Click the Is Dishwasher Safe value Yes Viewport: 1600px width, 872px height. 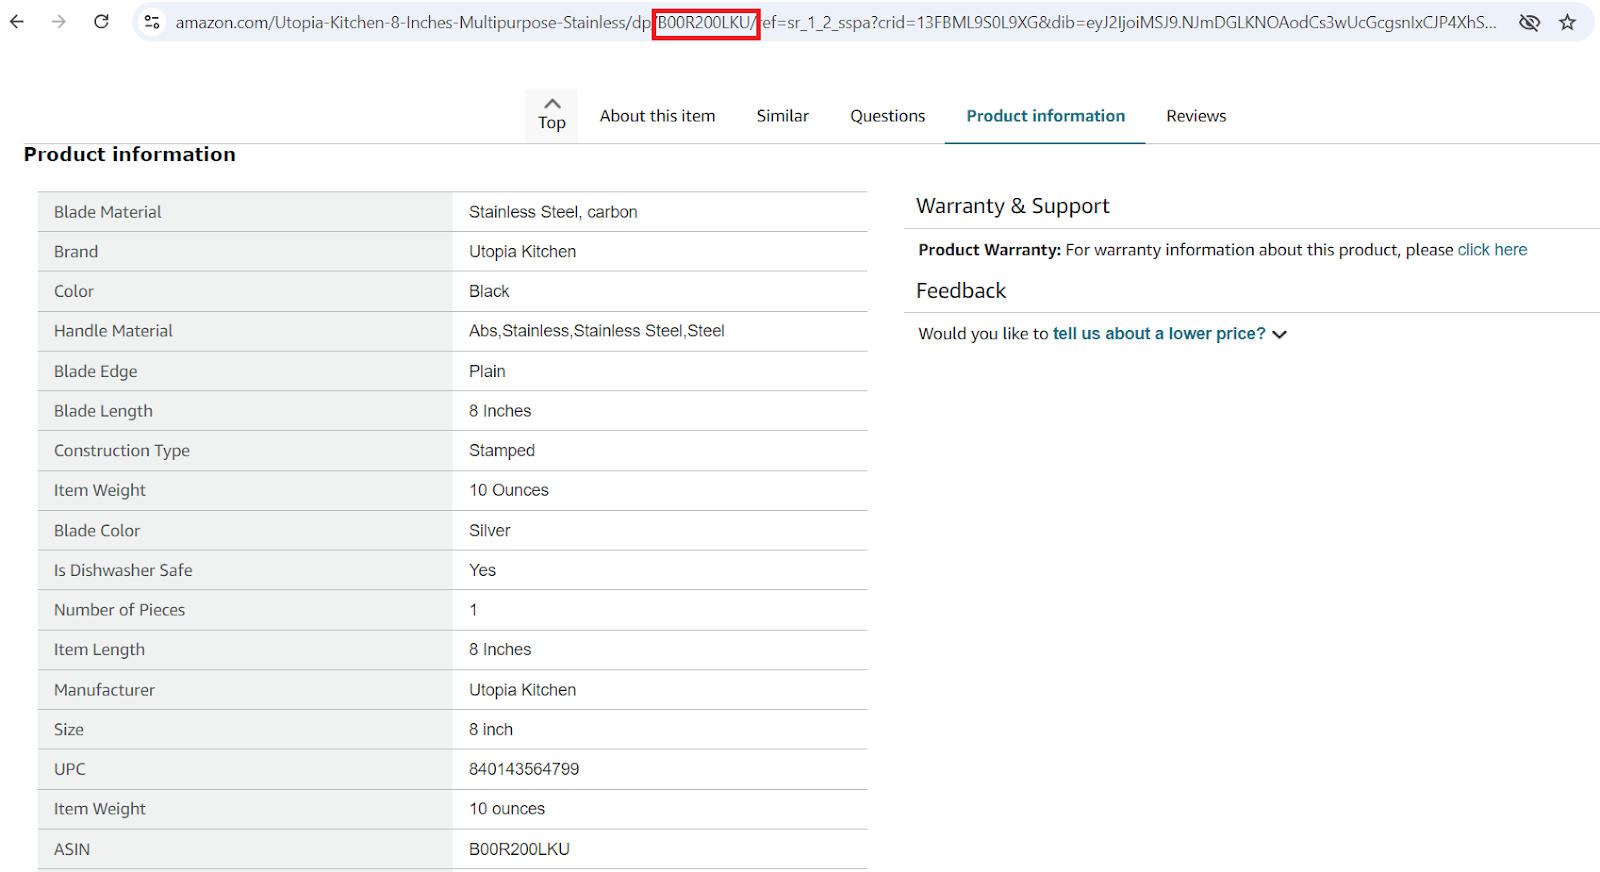482,570
